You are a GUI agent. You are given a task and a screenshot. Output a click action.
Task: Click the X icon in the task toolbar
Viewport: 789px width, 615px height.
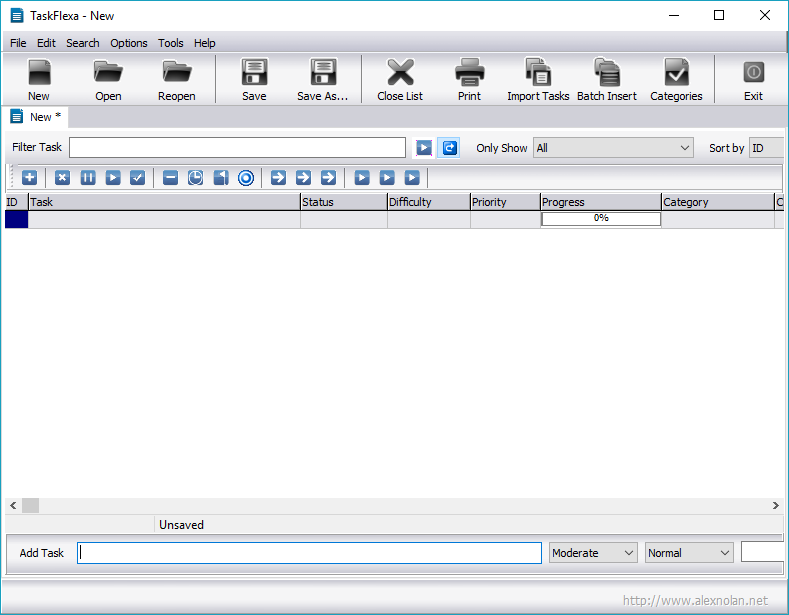(62, 178)
